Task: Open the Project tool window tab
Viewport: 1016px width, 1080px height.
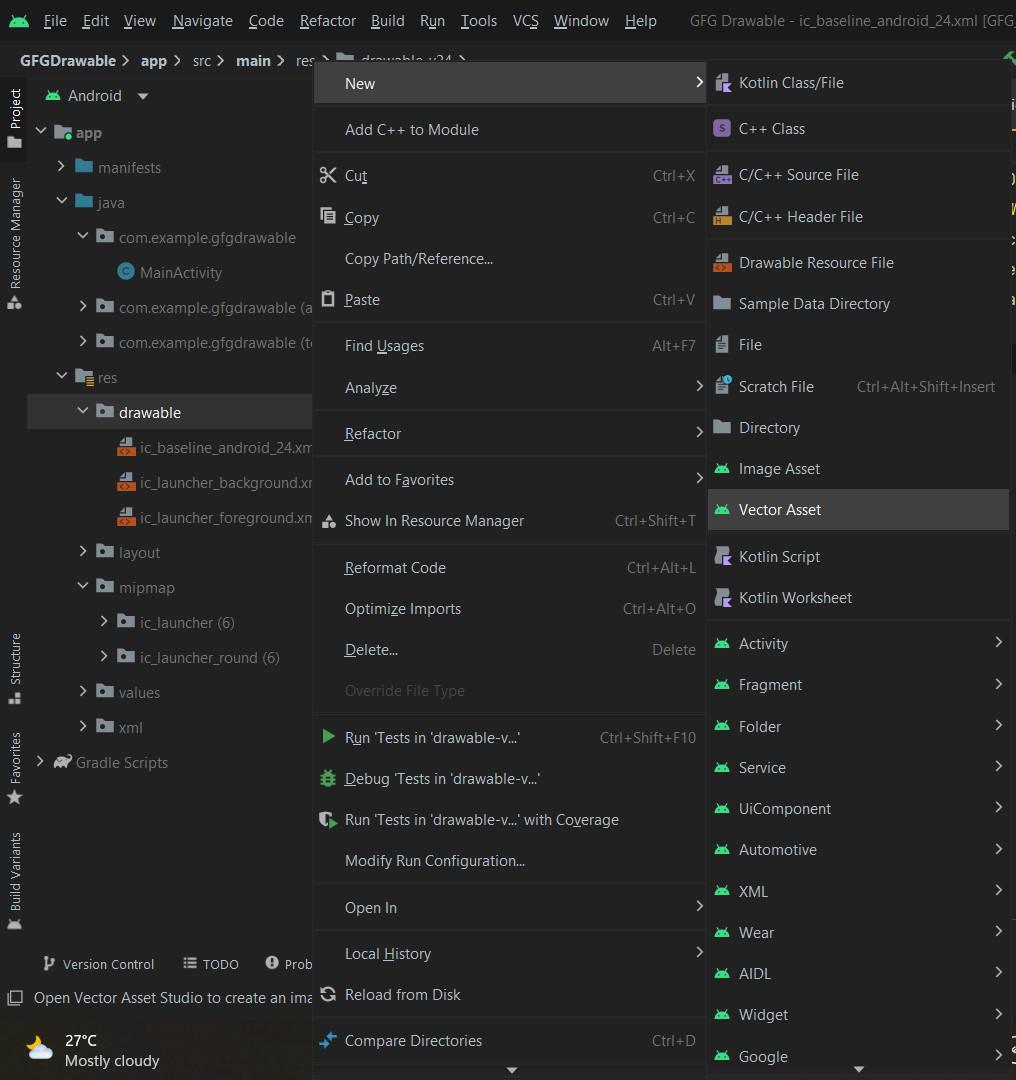Action: click(x=14, y=118)
